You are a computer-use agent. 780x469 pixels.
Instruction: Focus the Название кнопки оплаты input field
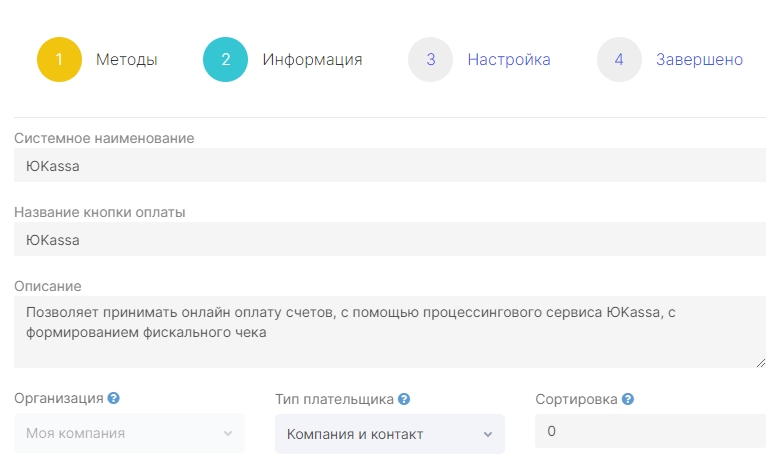[x=390, y=239]
